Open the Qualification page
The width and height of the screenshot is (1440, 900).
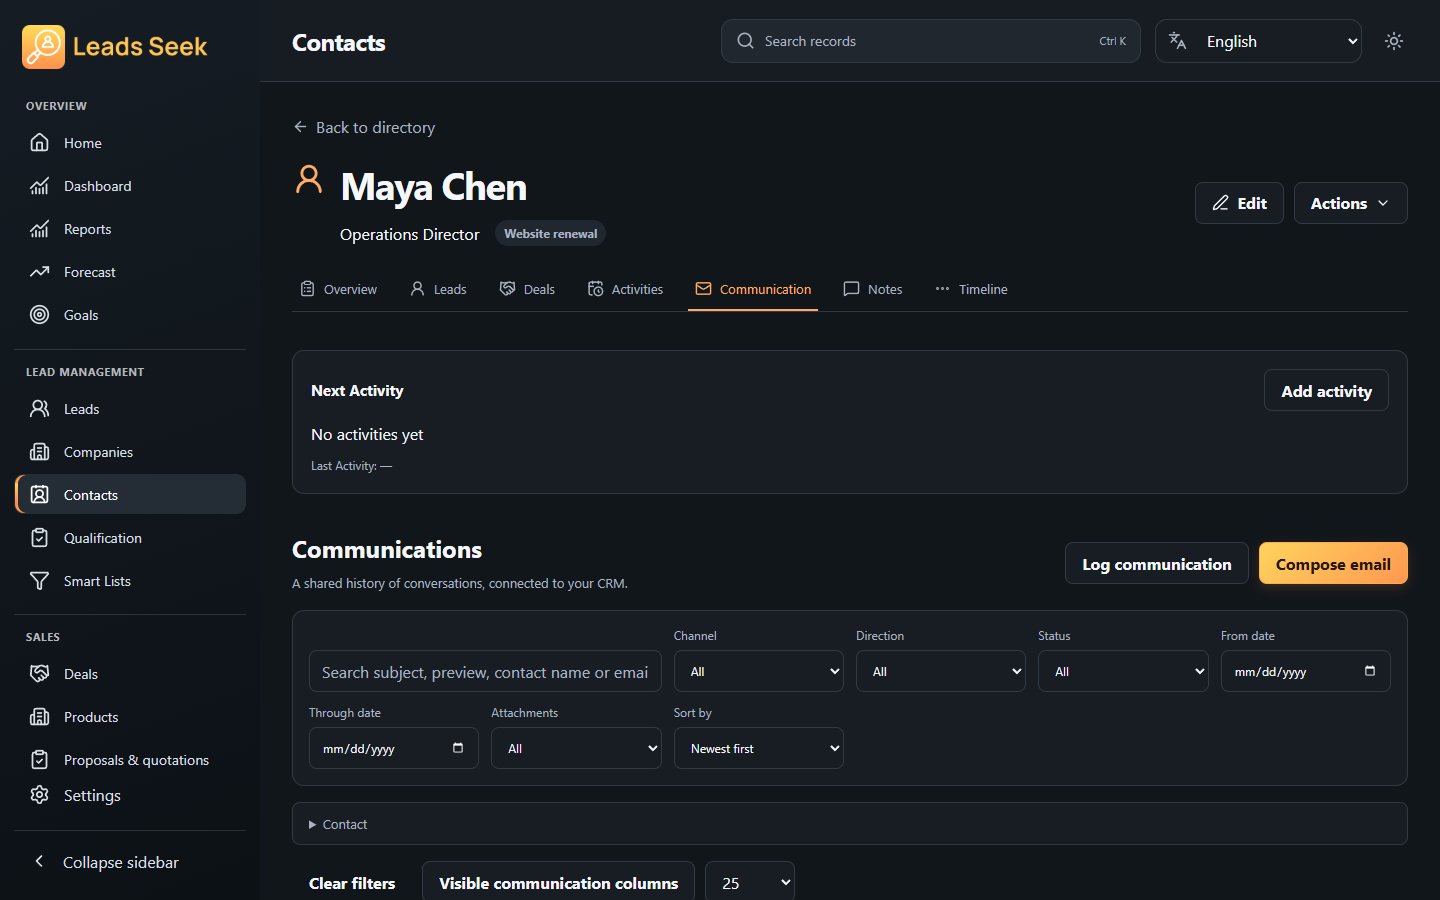click(130, 538)
